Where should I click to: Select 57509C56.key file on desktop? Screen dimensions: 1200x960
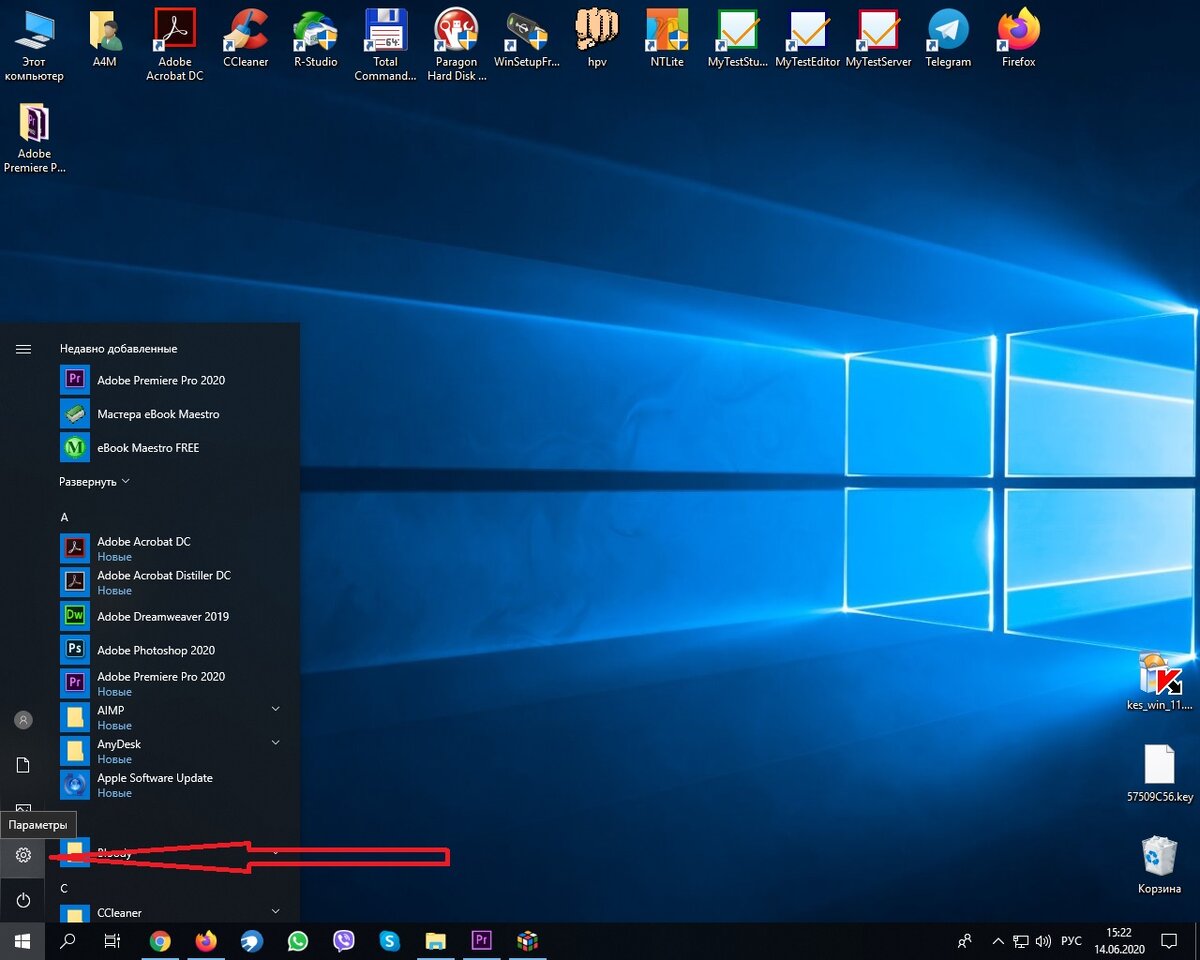[1159, 774]
